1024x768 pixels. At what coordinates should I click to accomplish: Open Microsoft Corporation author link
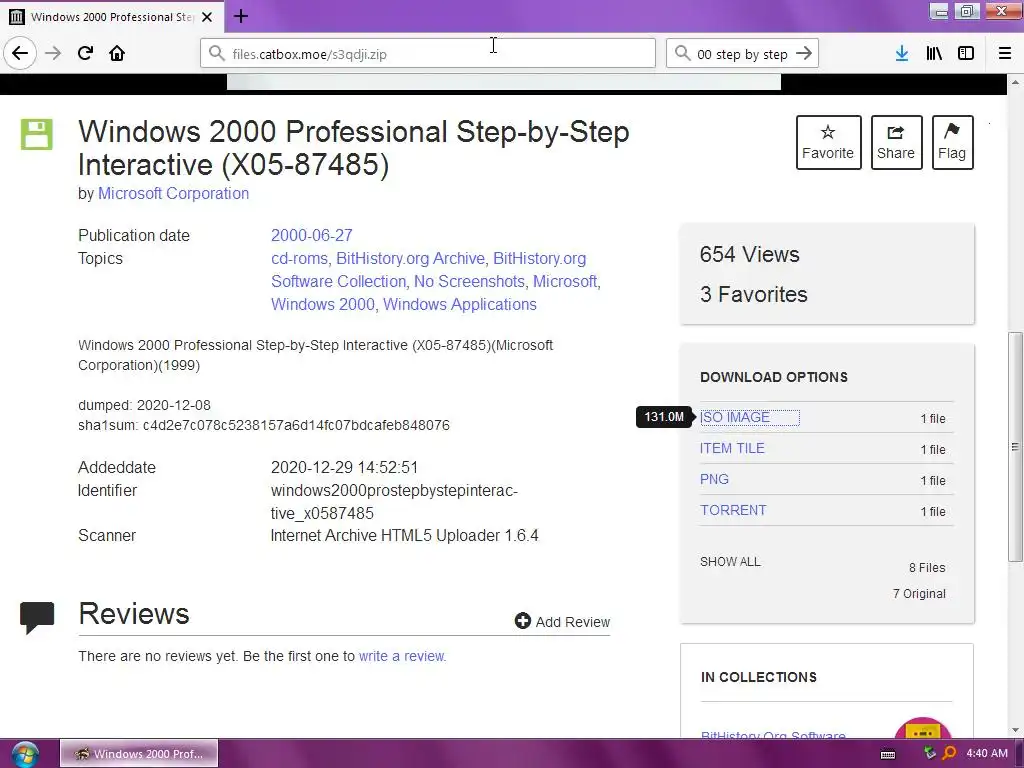pyautogui.click(x=173, y=194)
